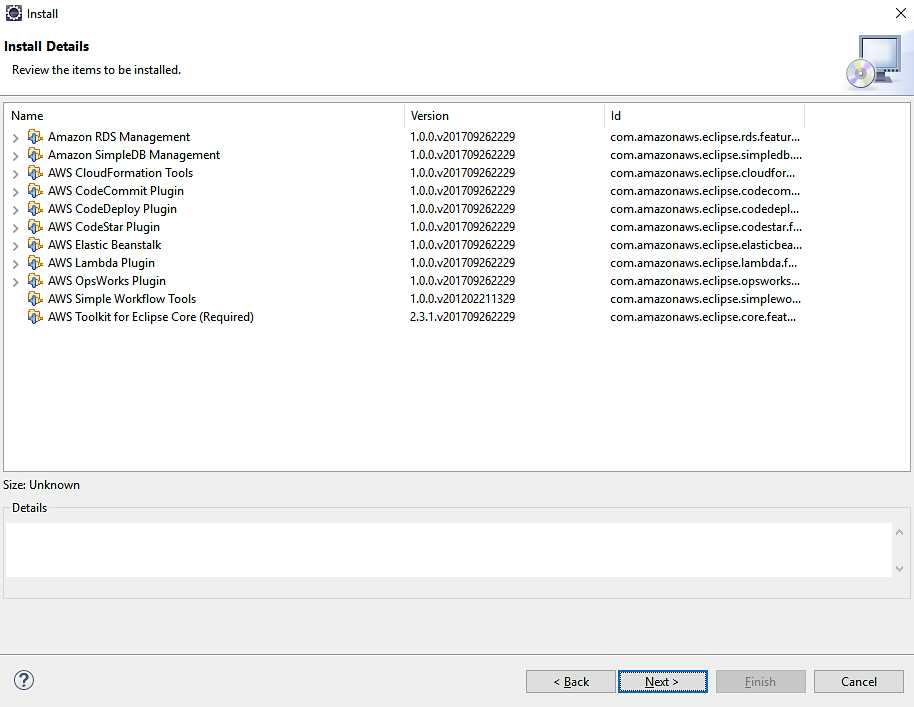Sort by the Version column header
Image resolution: width=914 pixels, height=707 pixels.
pos(504,115)
